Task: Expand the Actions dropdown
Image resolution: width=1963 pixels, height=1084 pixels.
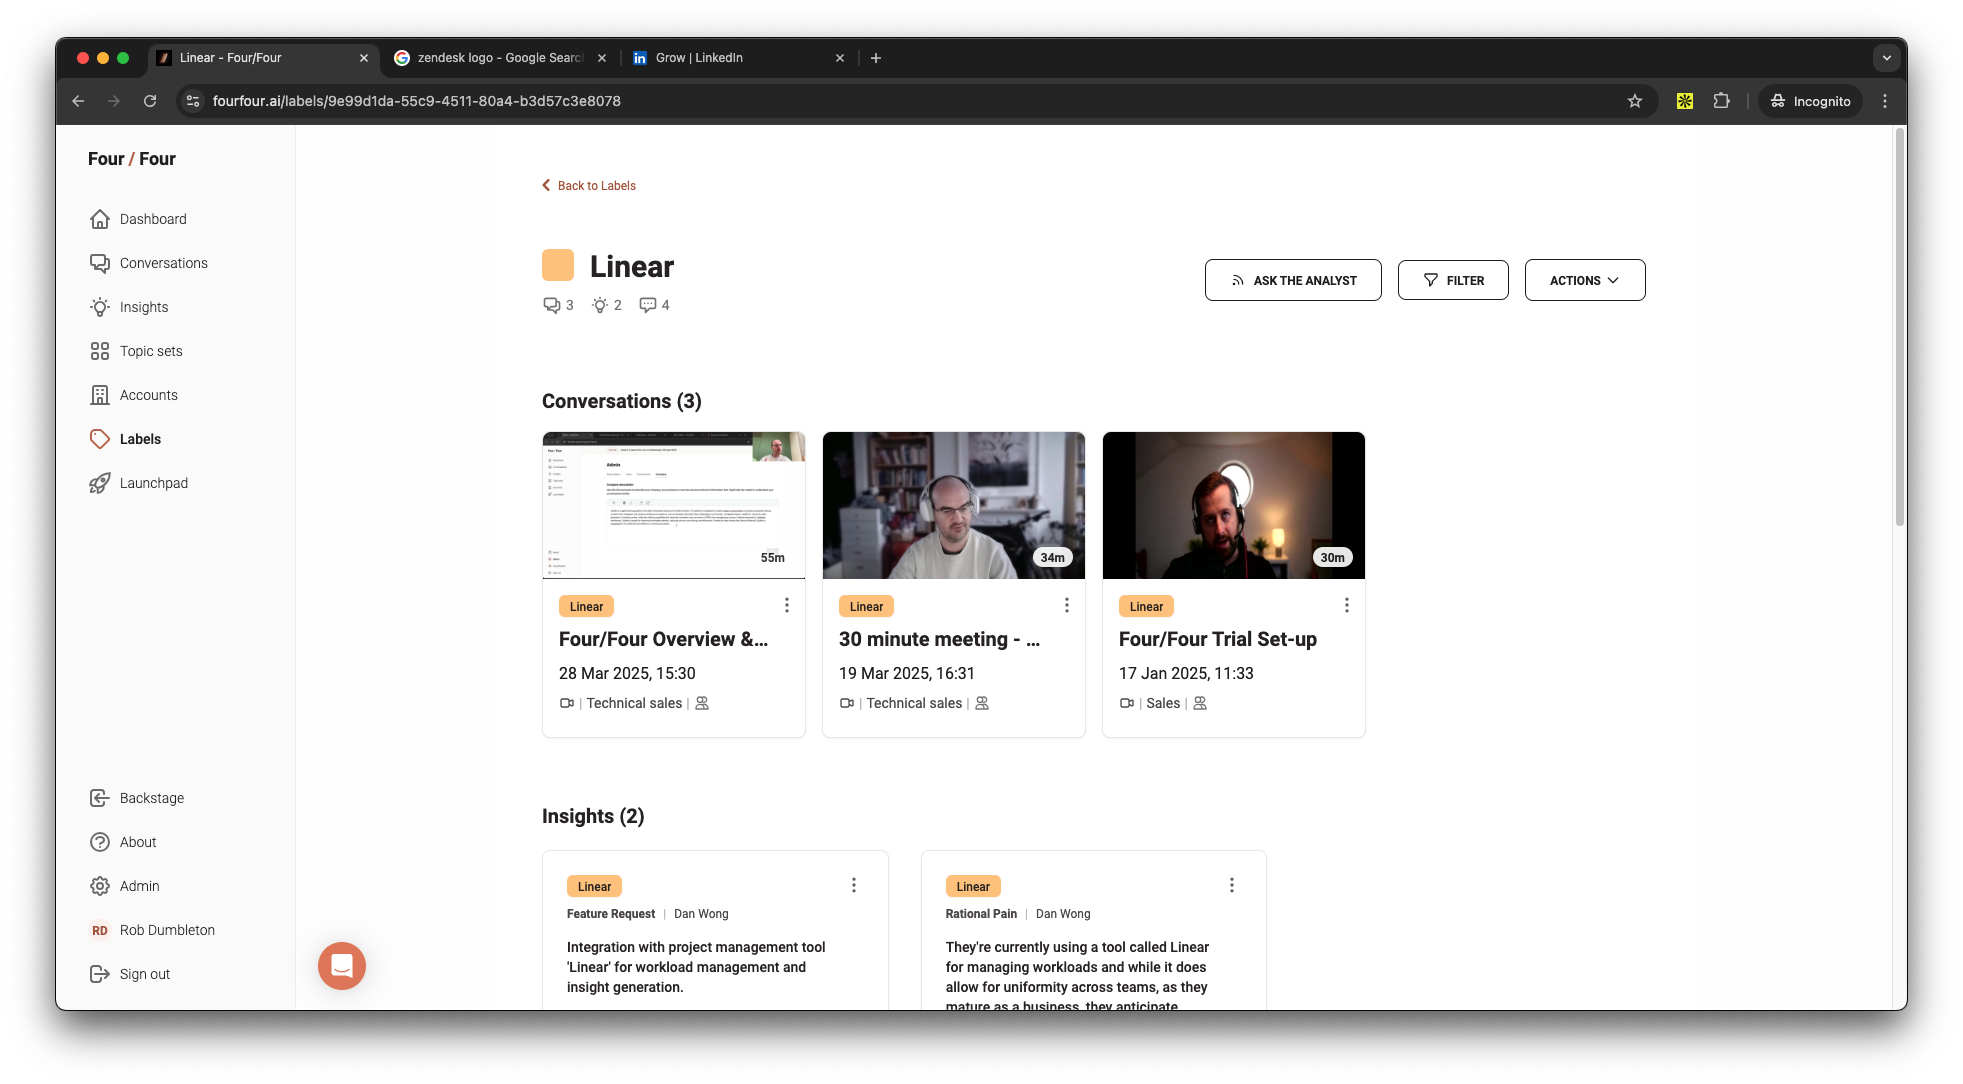Action: pyautogui.click(x=1584, y=281)
